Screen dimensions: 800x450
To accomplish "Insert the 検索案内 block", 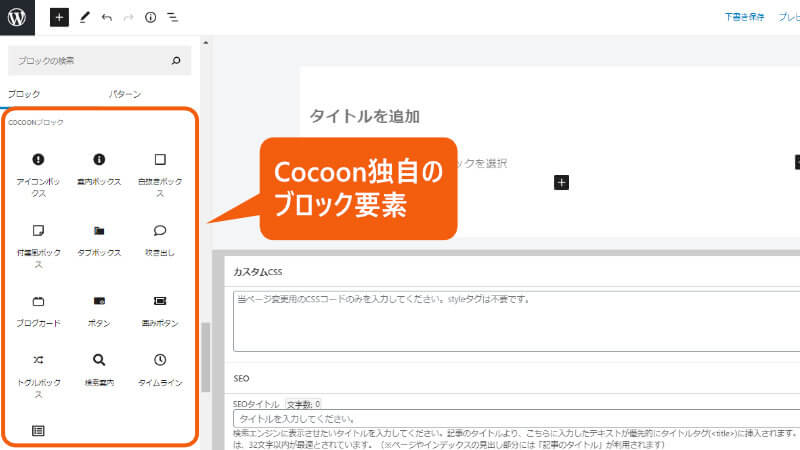I will coord(99,370).
